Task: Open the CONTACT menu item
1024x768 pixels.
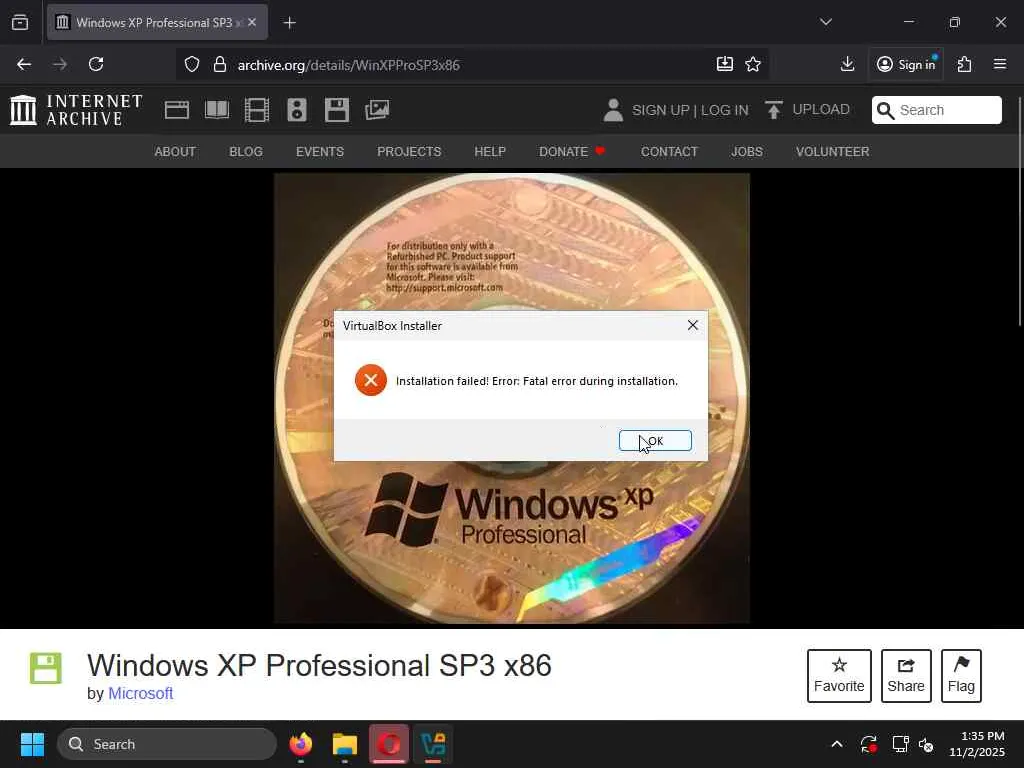Action: [x=669, y=152]
